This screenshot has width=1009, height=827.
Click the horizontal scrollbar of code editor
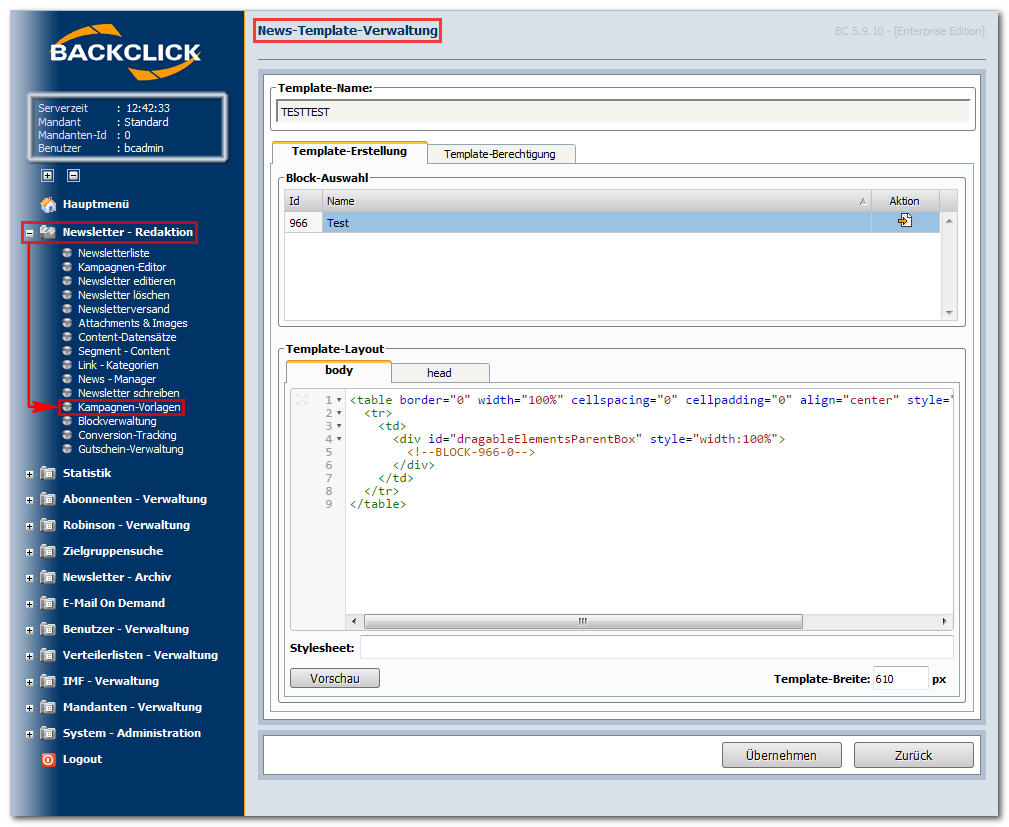pyautogui.click(x=583, y=621)
